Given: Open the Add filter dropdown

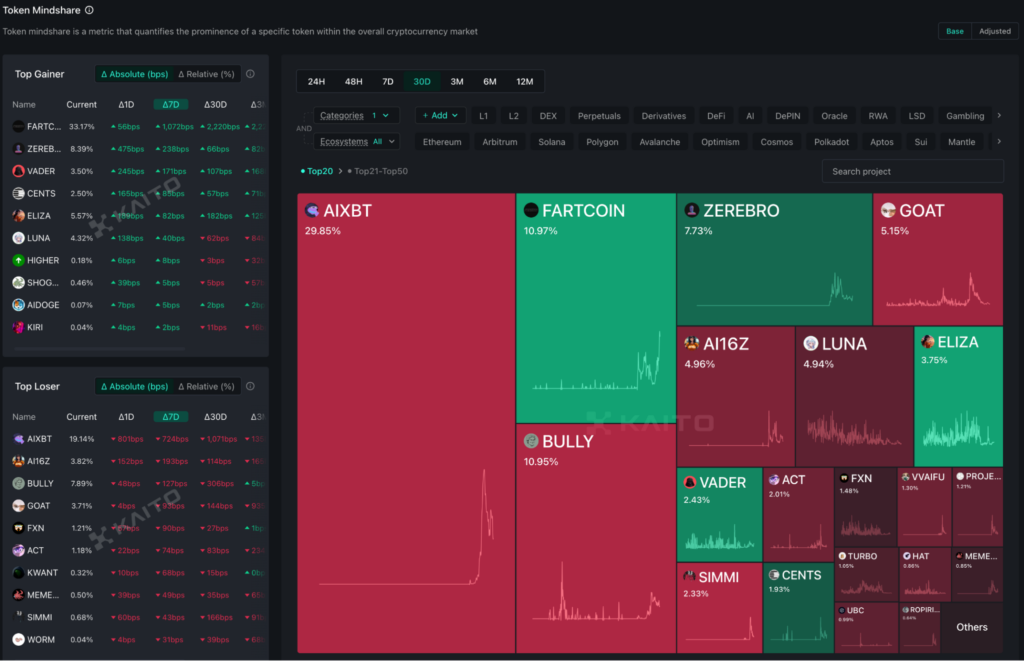Looking at the screenshot, I should click(x=440, y=116).
